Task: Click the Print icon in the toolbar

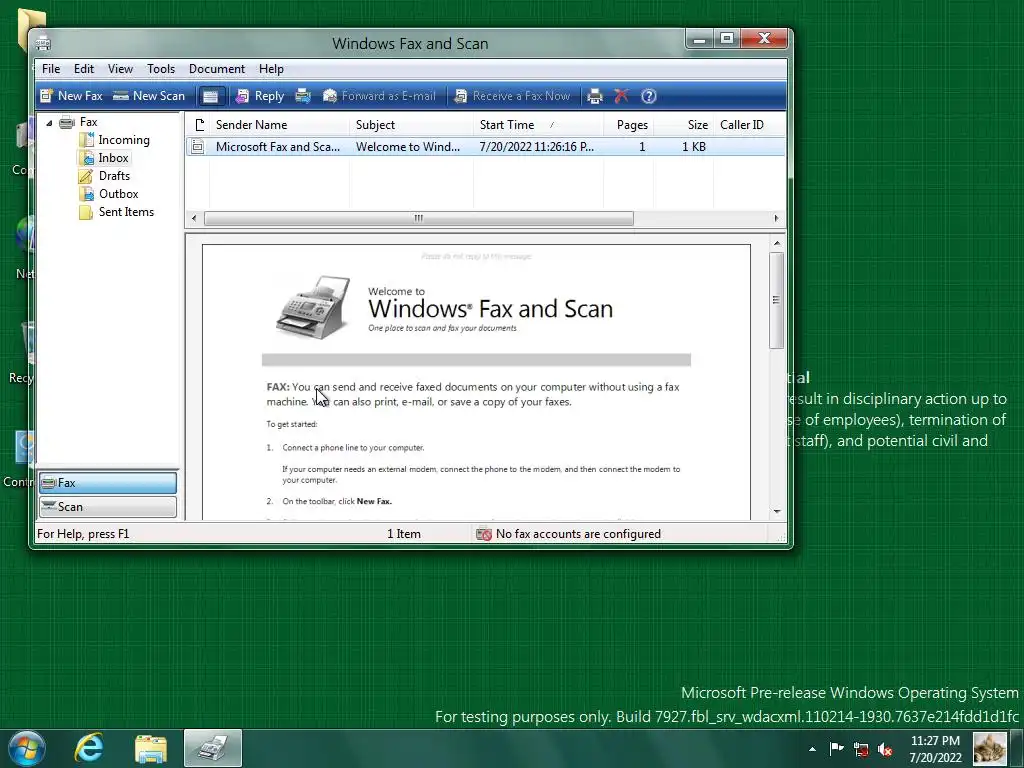Action: [594, 96]
